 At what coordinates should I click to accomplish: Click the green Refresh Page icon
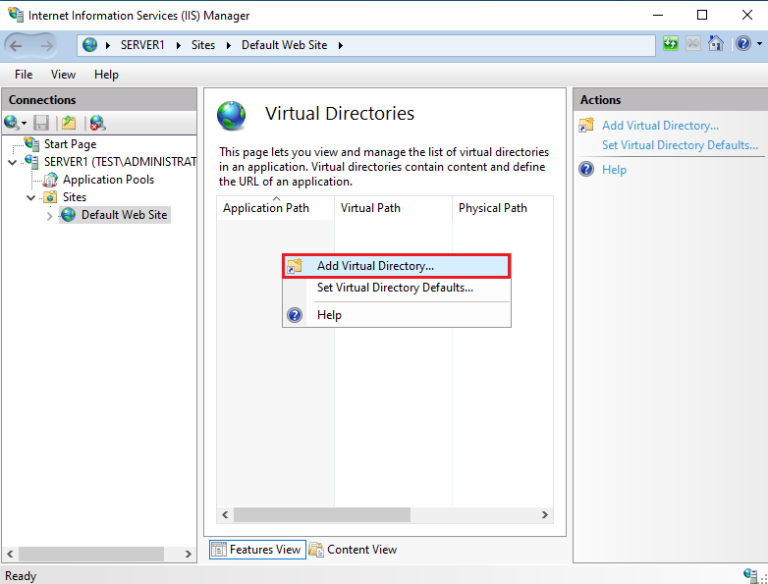[x=670, y=45]
